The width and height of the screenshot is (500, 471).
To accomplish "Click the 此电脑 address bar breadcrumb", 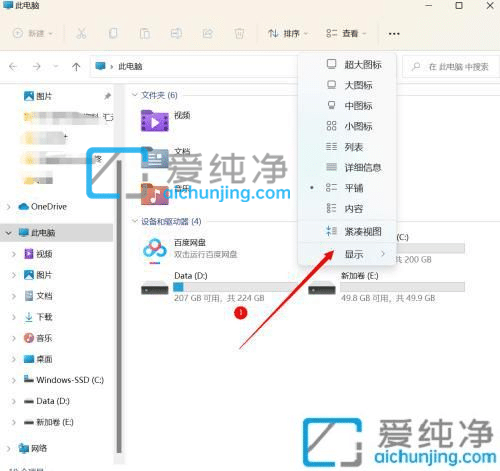I will click(130, 66).
